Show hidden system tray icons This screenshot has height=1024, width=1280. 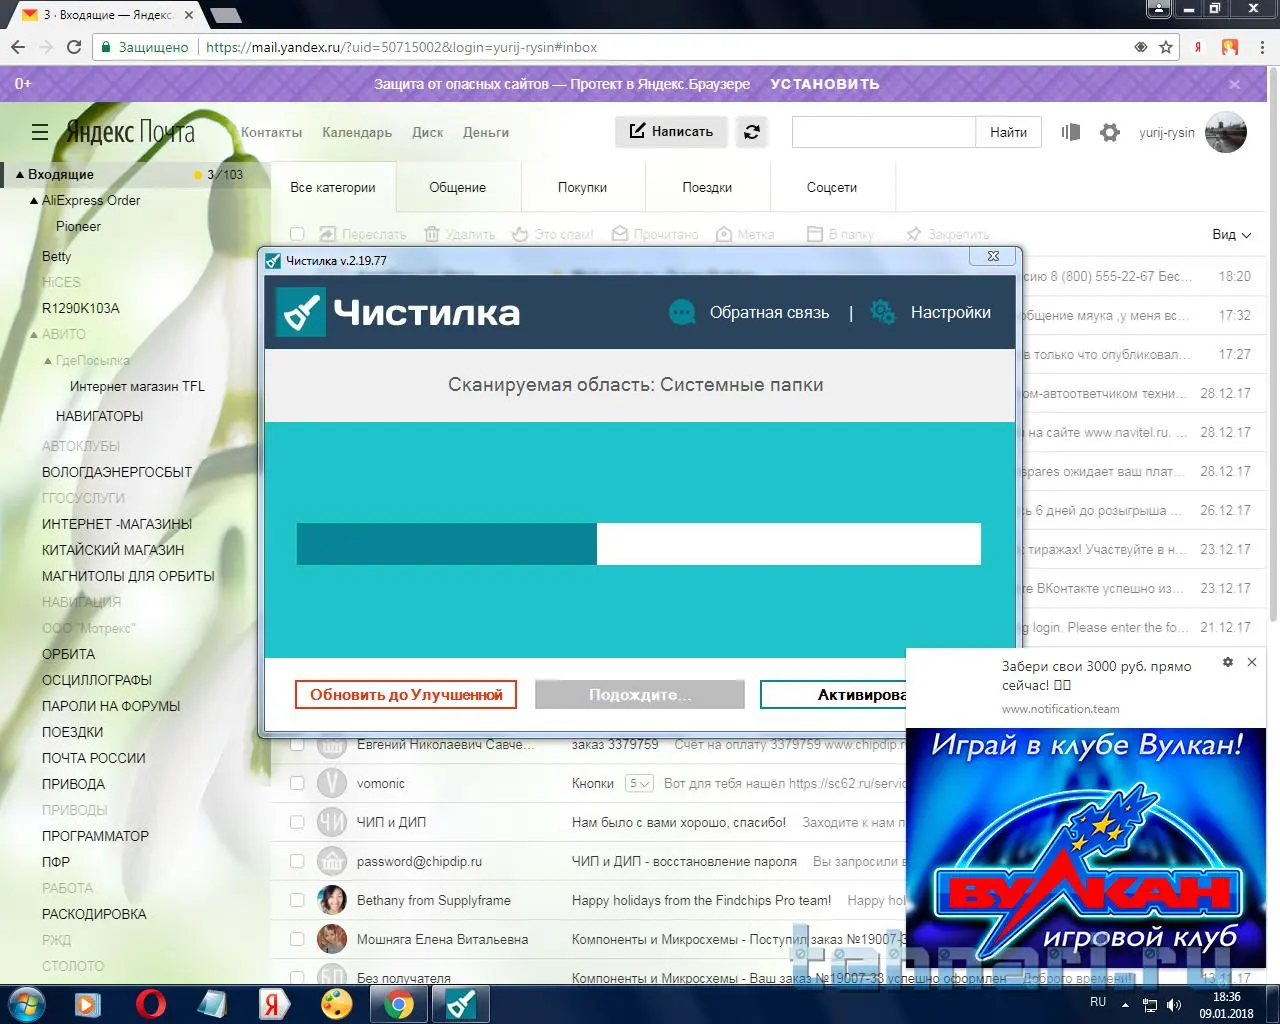click(x=1125, y=1004)
